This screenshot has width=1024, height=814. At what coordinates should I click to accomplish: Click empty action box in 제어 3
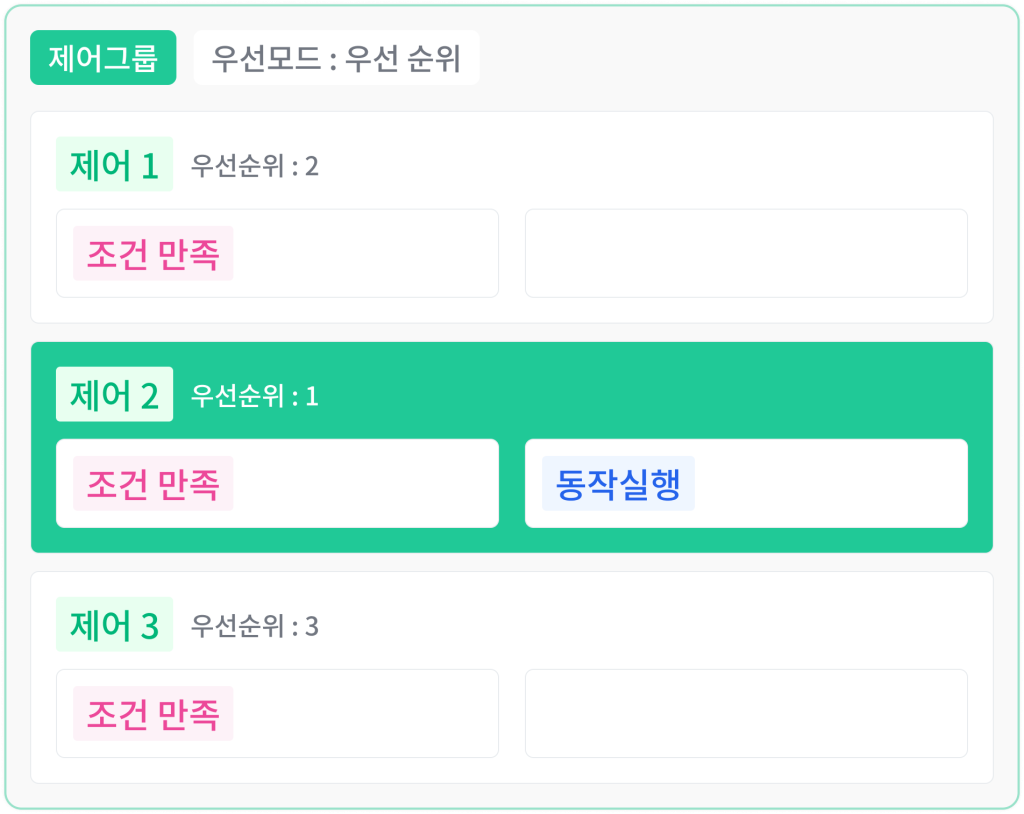pyautogui.click(x=746, y=713)
